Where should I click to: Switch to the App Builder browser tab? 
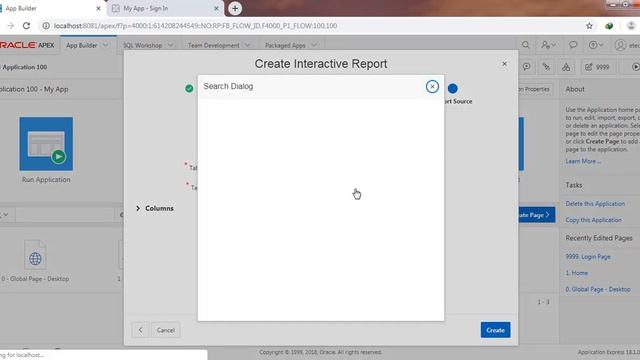point(49,8)
